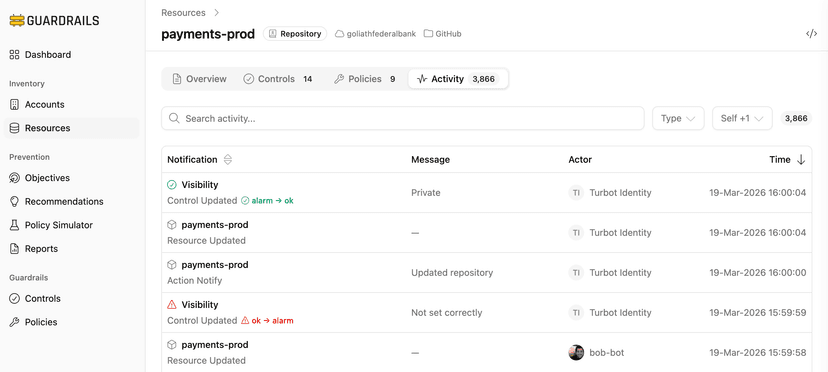Open the Dashboard page
This screenshot has width=828, height=372.
[x=48, y=54]
